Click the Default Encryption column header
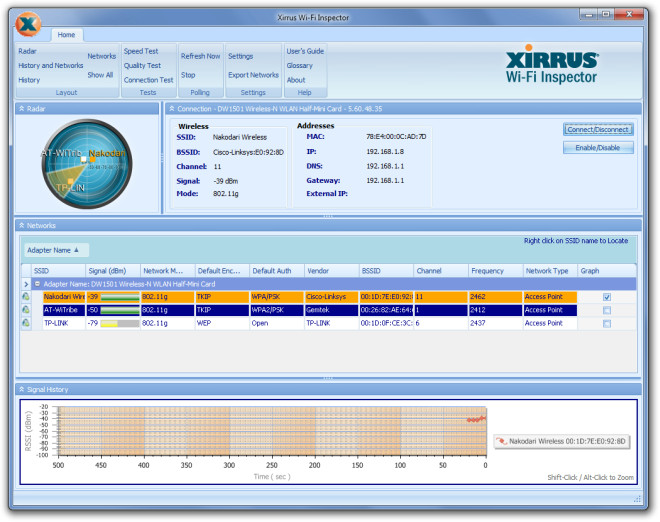Viewport: 660px width, 522px height. tap(222, 271)
